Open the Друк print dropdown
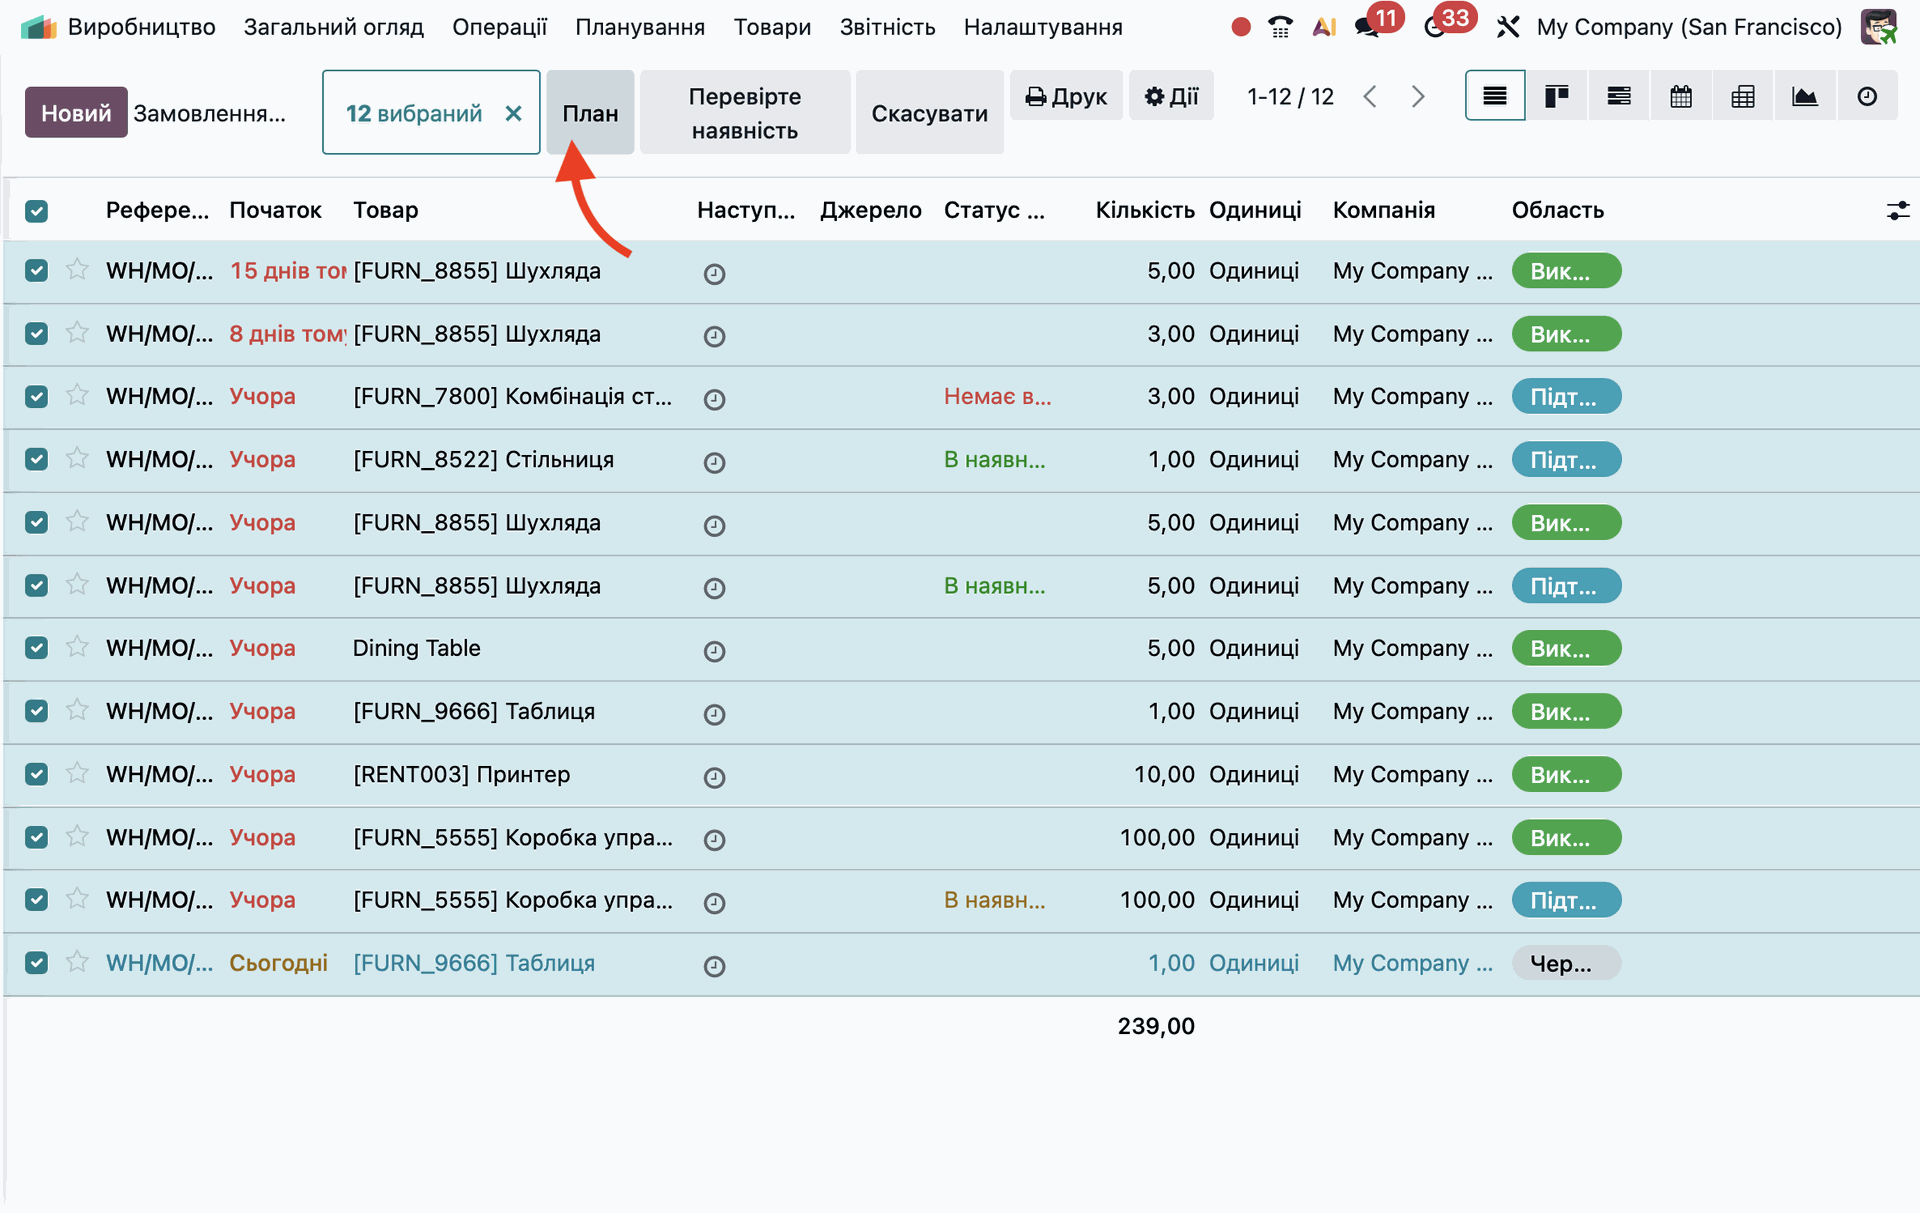Image resolution: width=1920 pixels, height=1213 pixels. pyautogui.click(x=1066, y=96)
